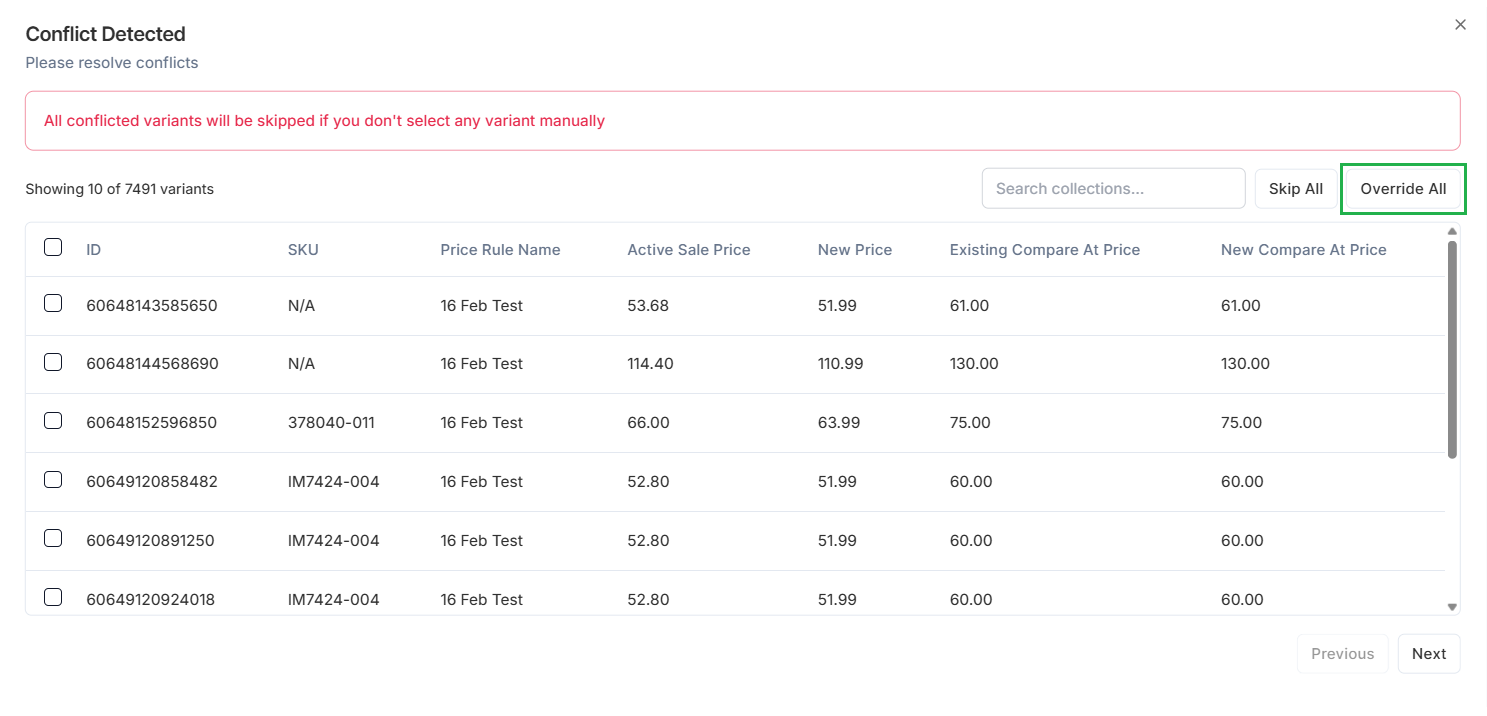1487x716 pixels.
Task: Select ID 60648152596850 text
Action: pyautogui.click(x=152, y=423)
